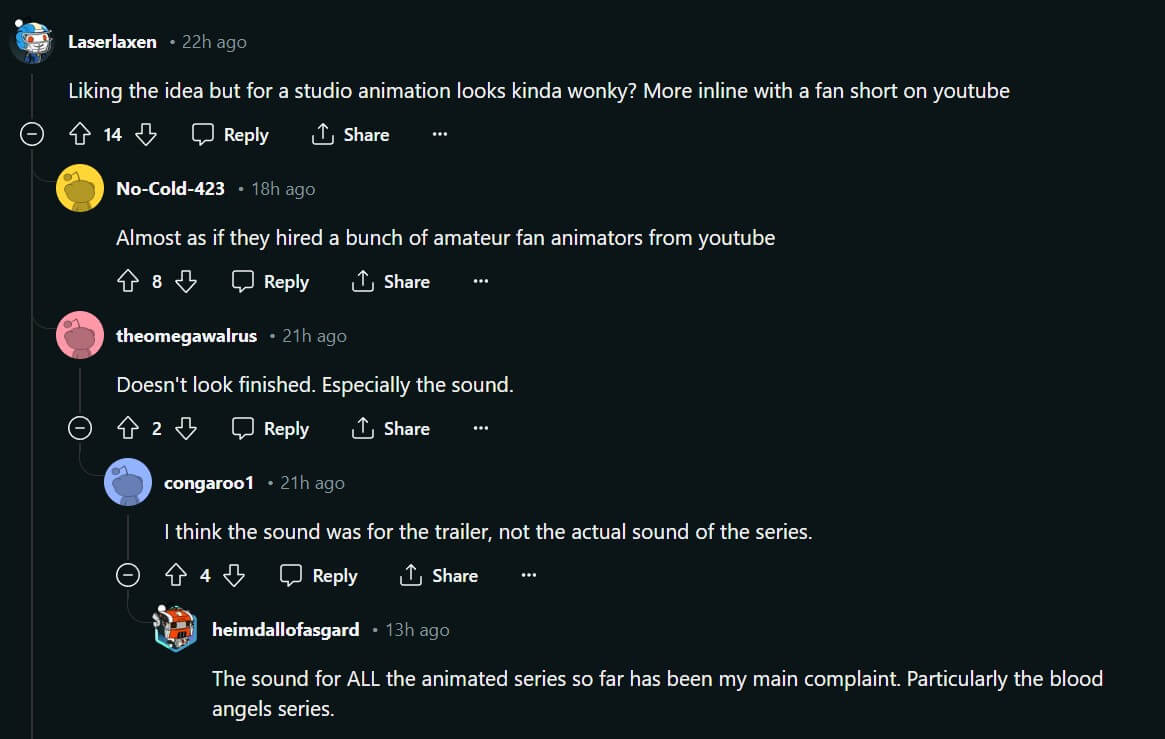Upvote congaroo1's comment

coord(176,576)
